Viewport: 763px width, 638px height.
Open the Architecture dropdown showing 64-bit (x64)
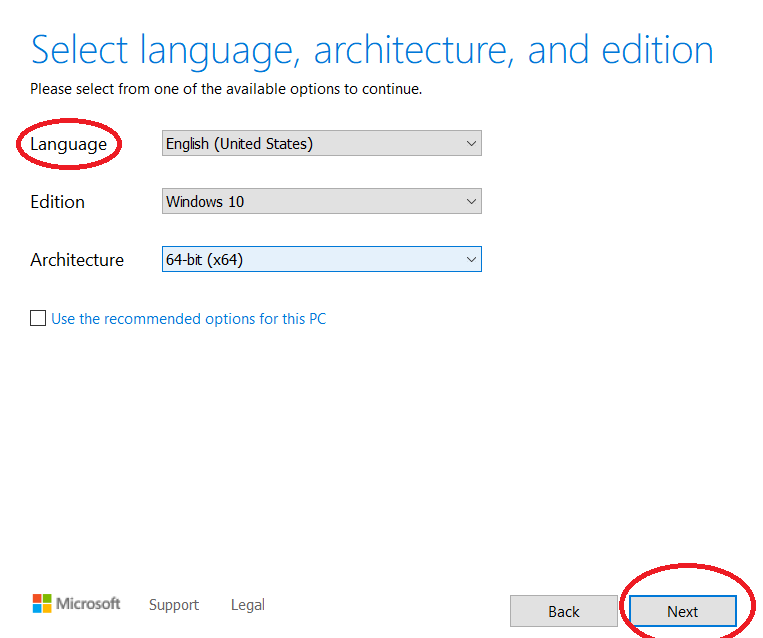point(310,260)
